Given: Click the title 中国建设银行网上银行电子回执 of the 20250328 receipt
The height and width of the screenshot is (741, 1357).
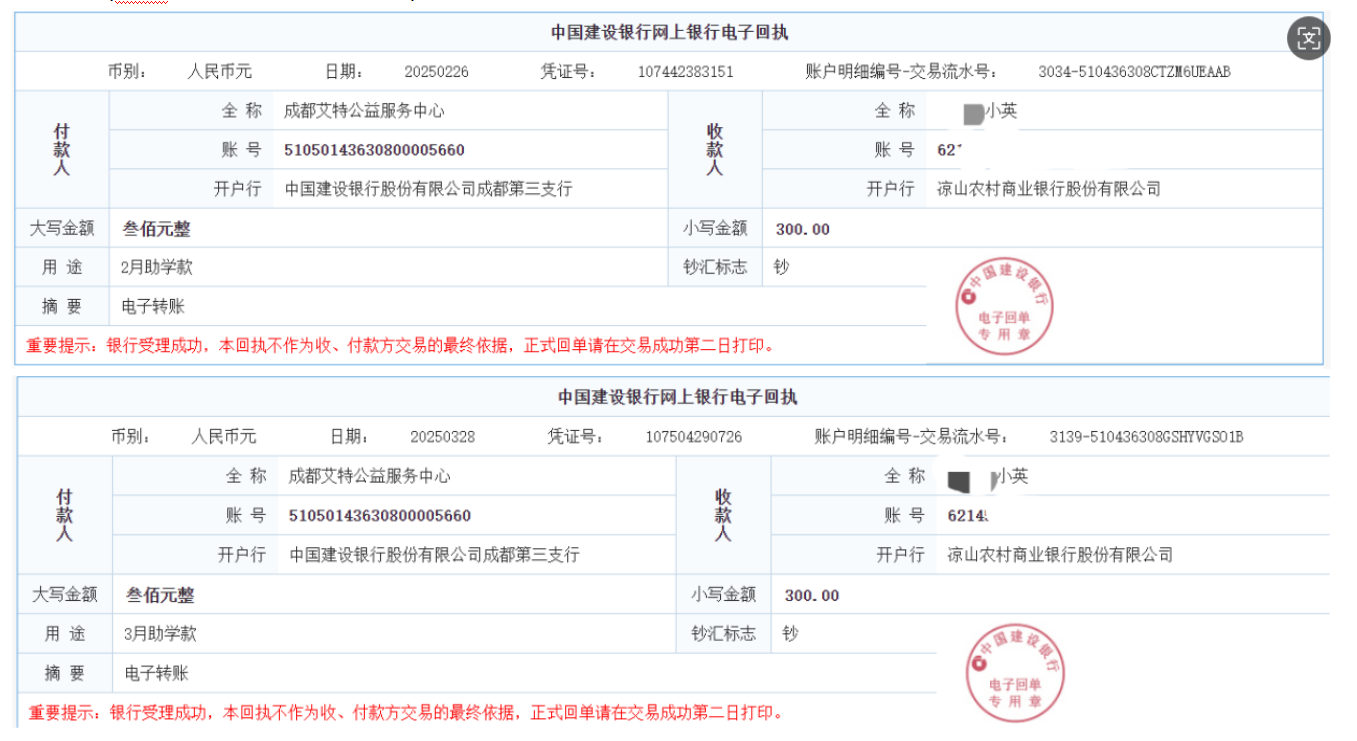Looking at the screenshot, I should pyautogui.click(x=677, y=397).
